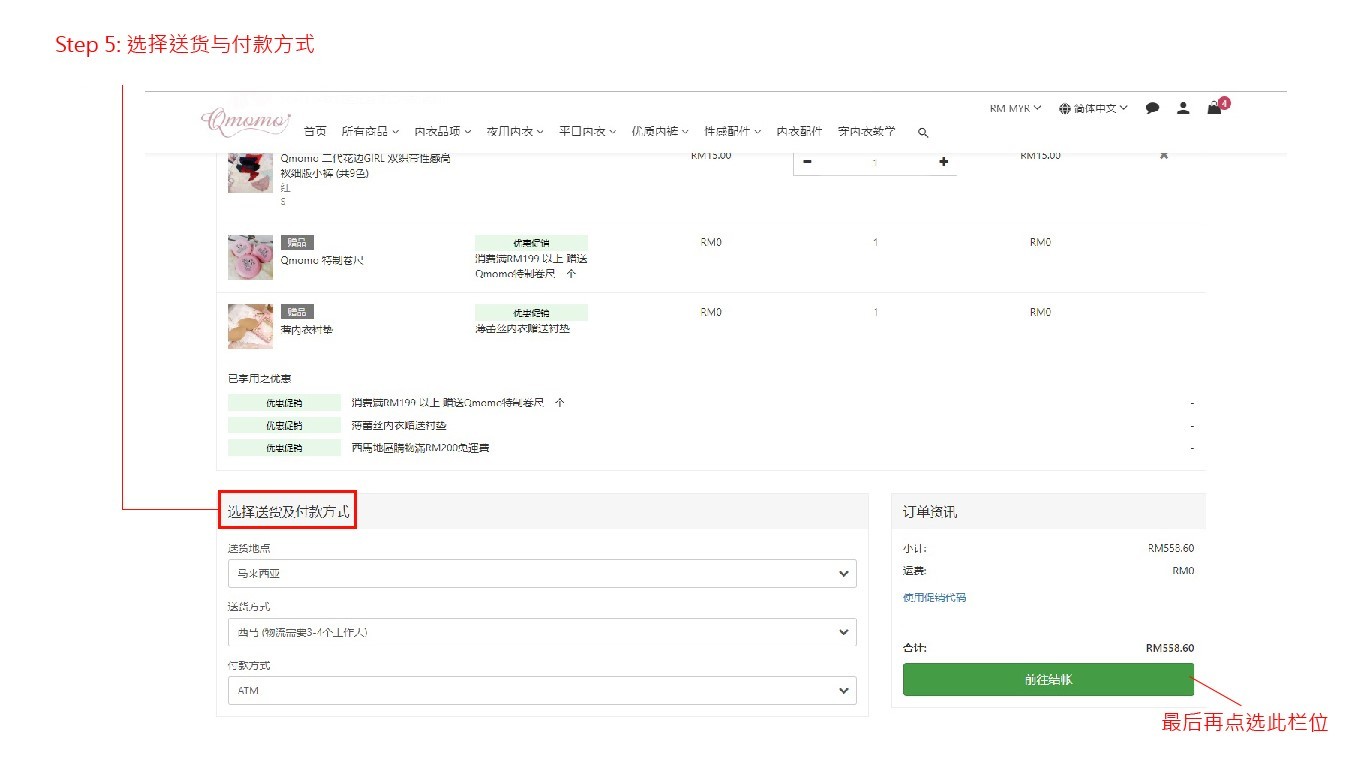Go to 首页 in navigation menu
Screen dimensions: 1366x768
pyautogui.click(x=315, y=132)
